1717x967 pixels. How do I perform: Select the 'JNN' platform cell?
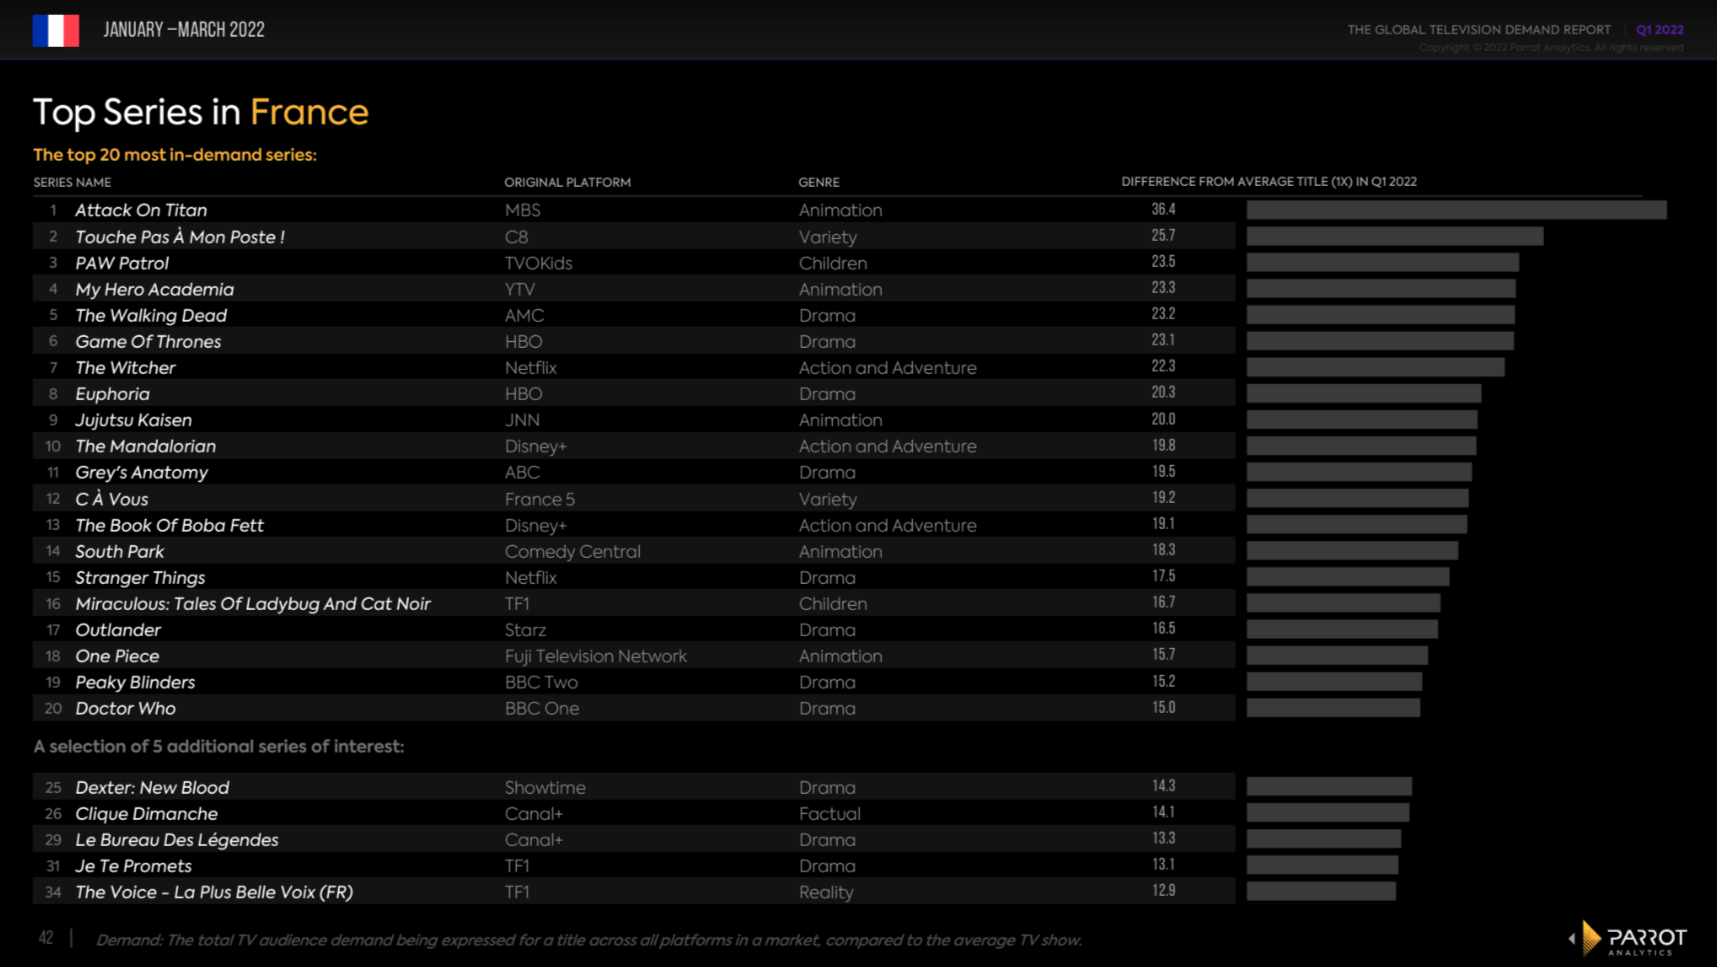pos(522,420)
